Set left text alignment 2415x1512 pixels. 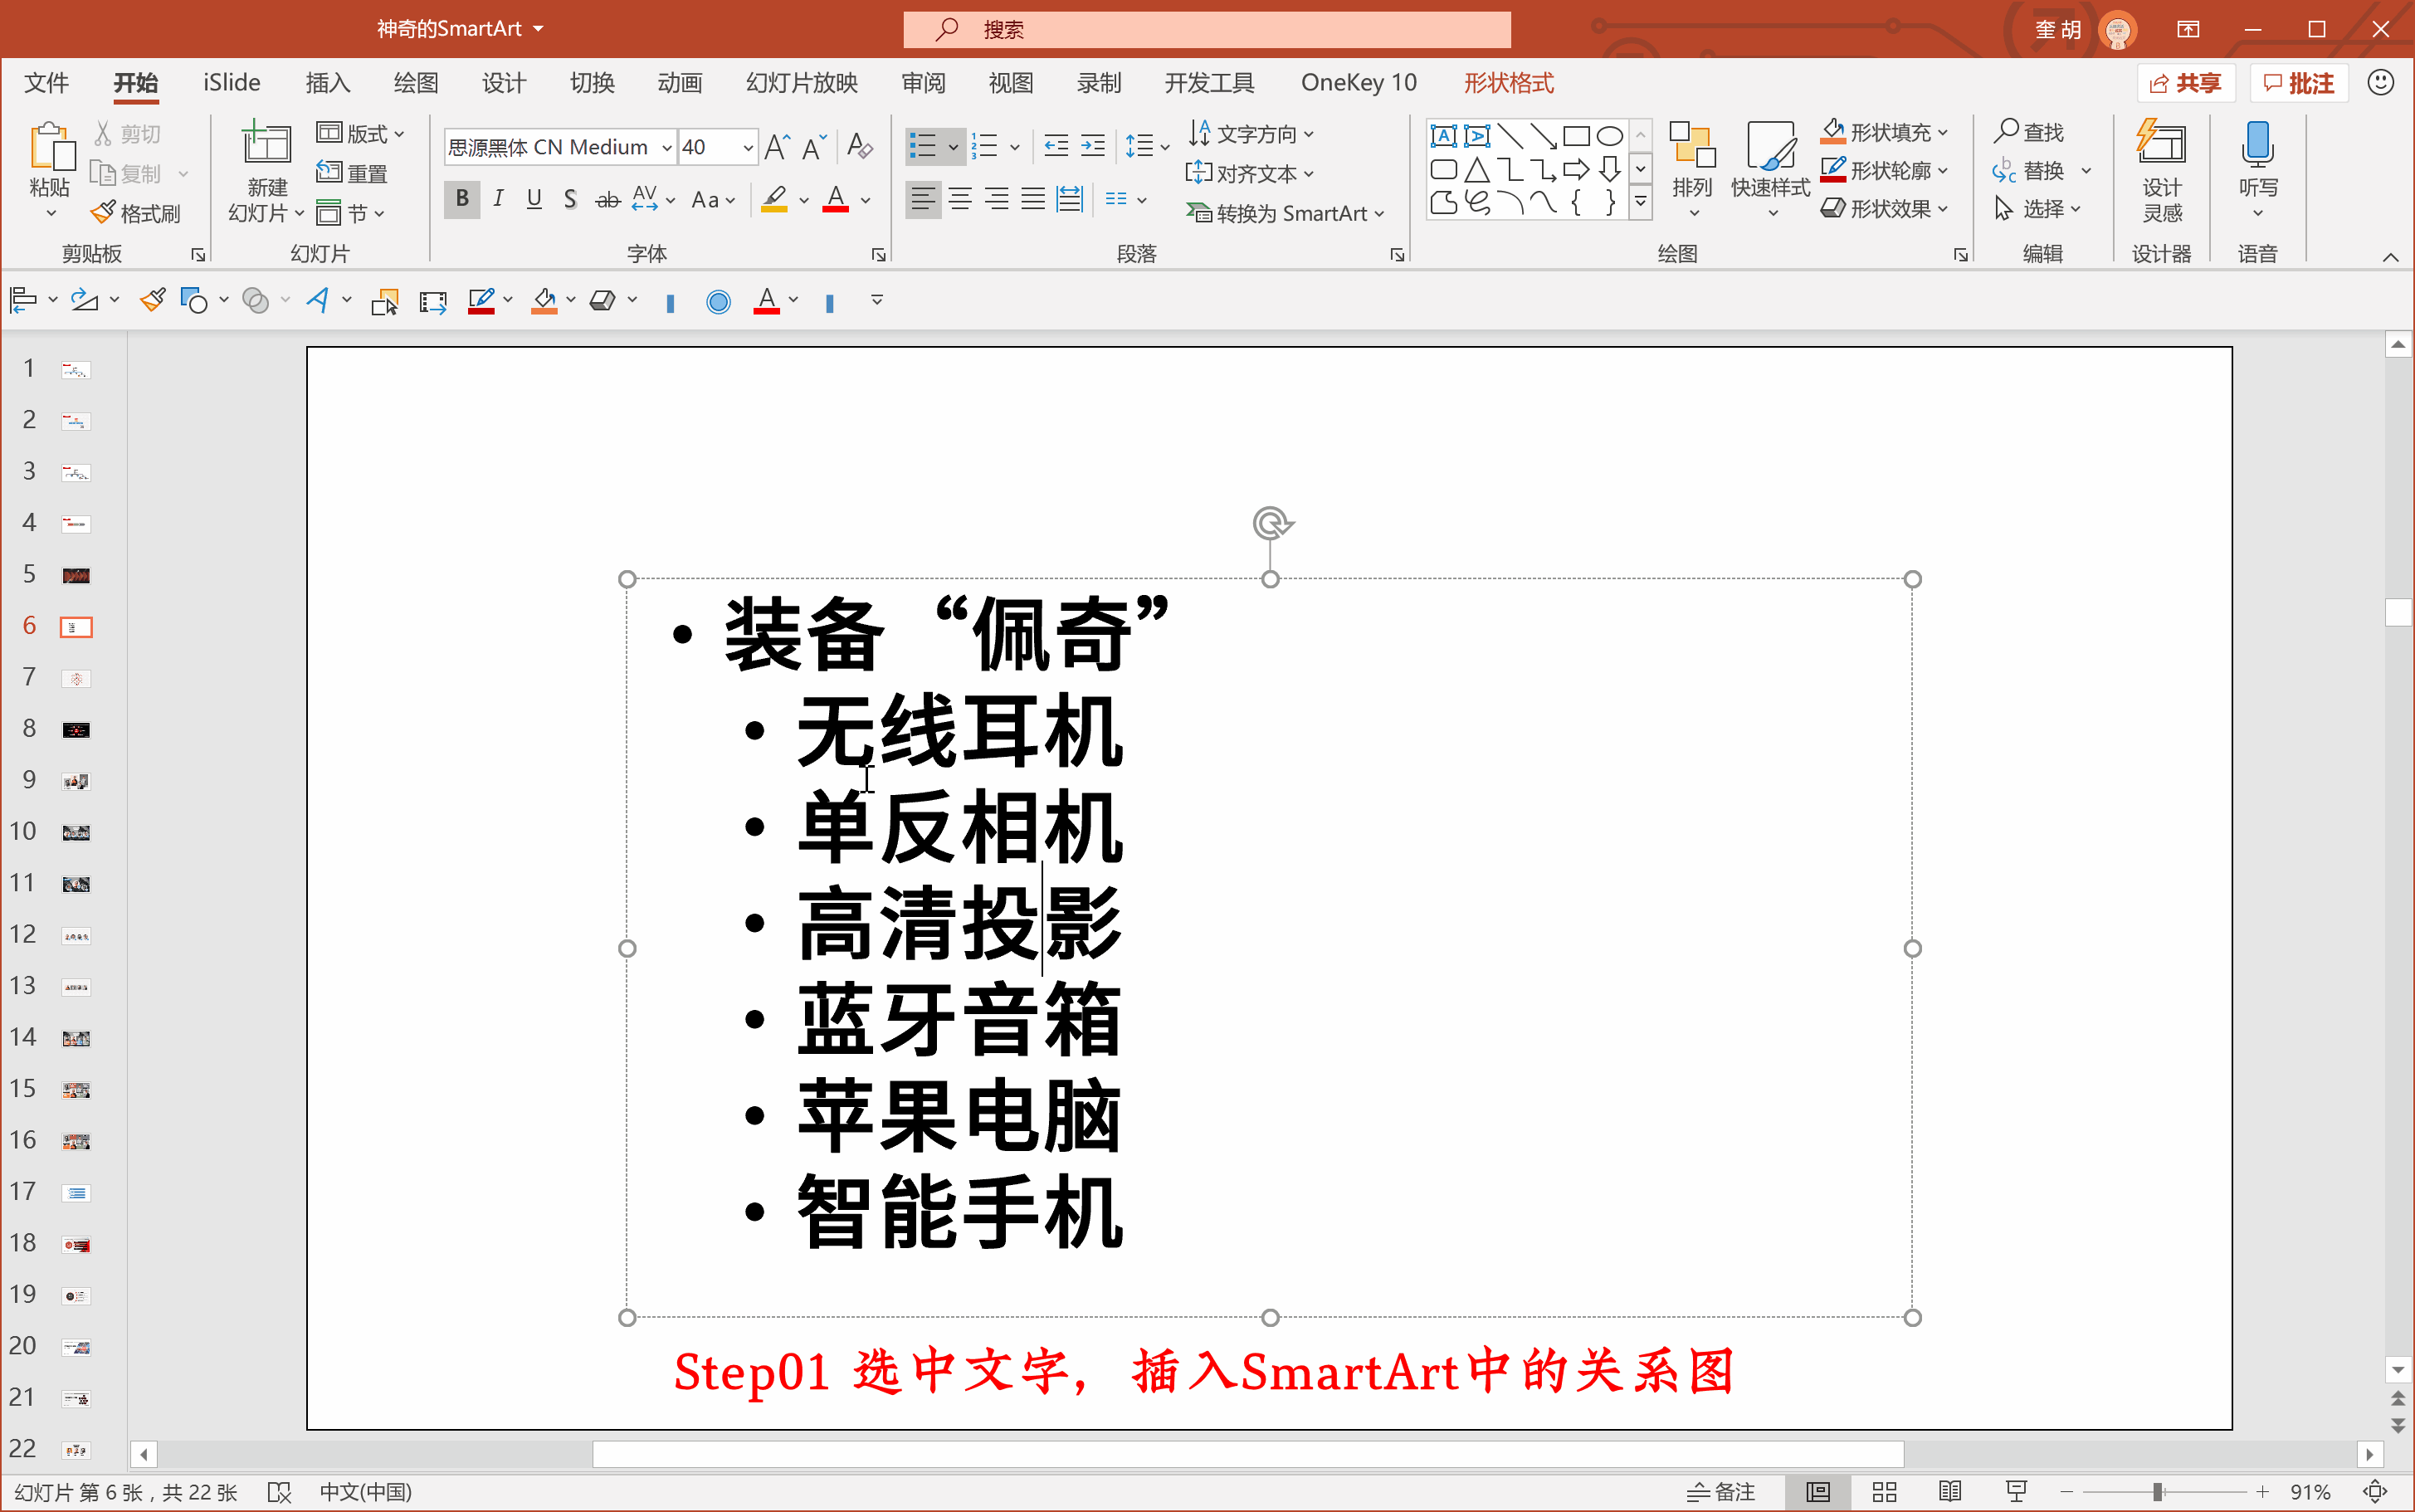point(923,199)
